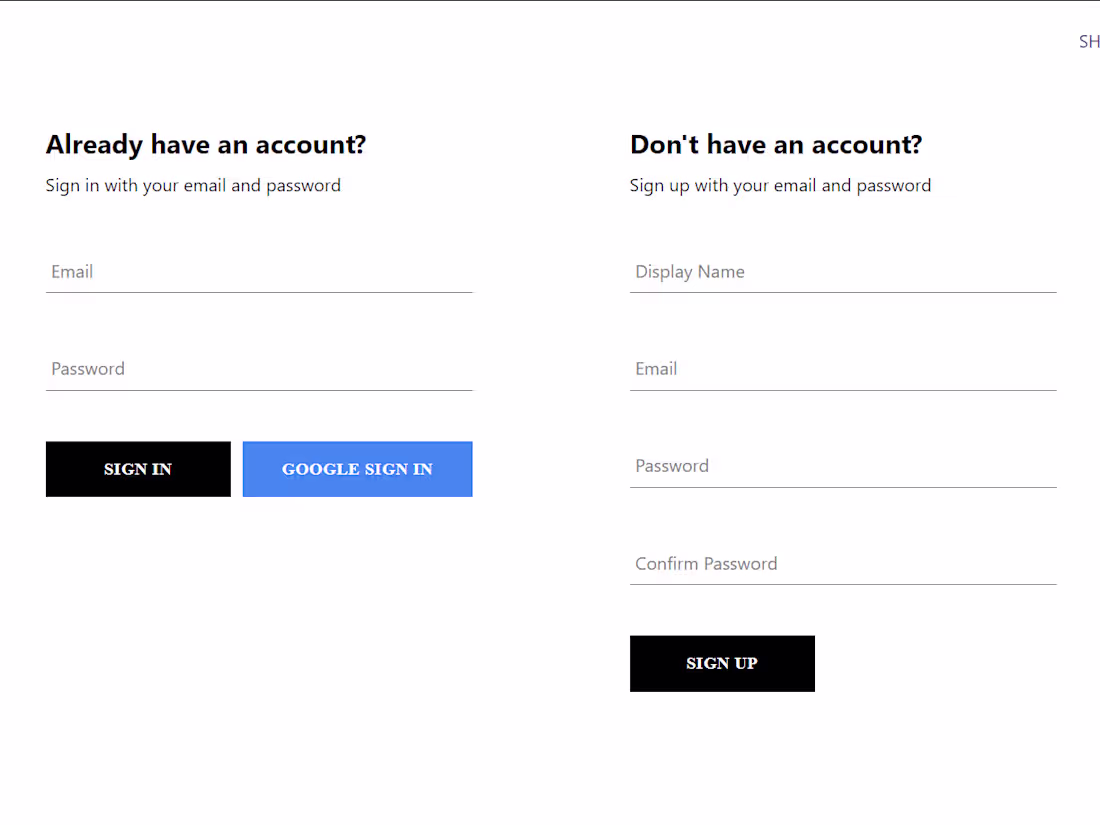Click the "Already have an account?" heading
1100x825 pixels.
[206, 145]
